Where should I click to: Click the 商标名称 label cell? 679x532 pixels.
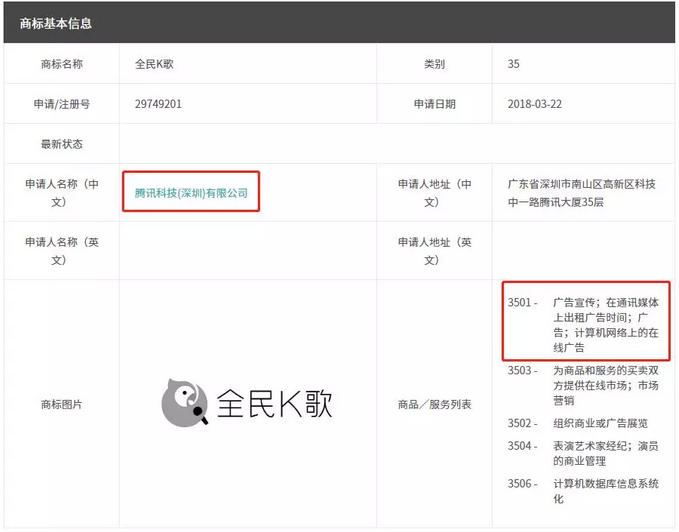click(x=61, y=64)
